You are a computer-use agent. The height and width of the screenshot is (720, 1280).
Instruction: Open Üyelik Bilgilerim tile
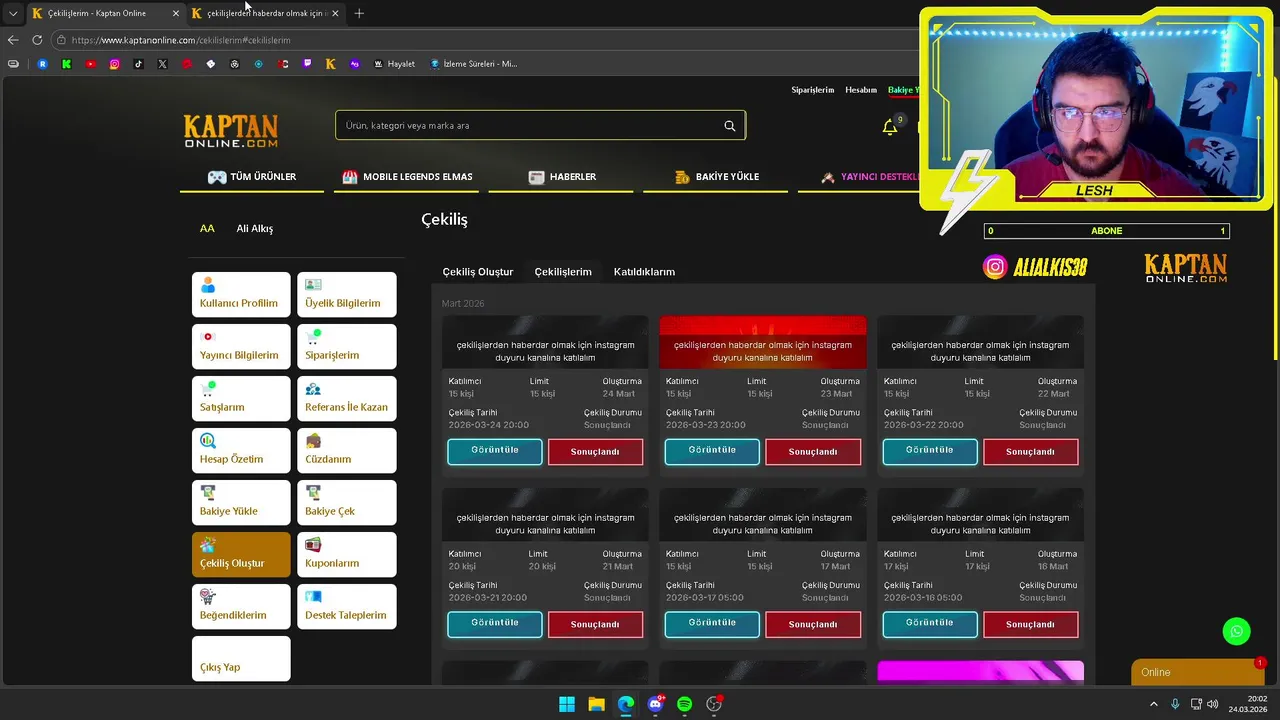pyautogui.click(x=347, y=294)
